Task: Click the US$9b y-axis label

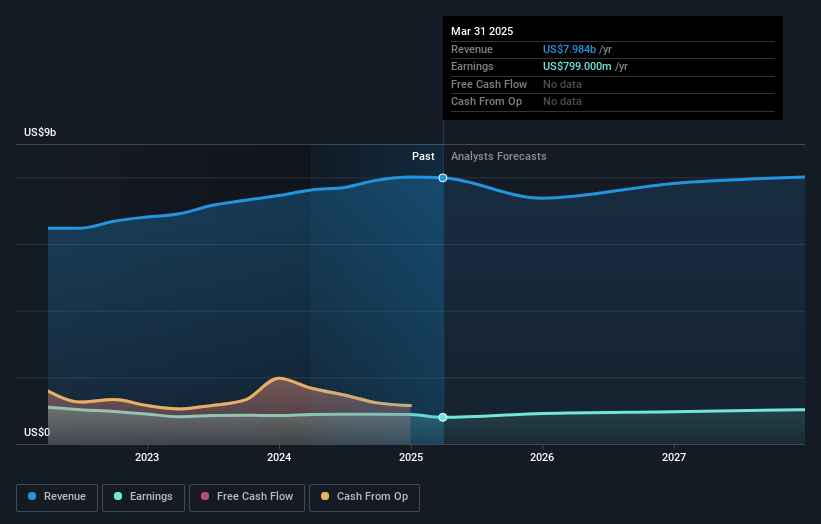Action: point(40,132)
